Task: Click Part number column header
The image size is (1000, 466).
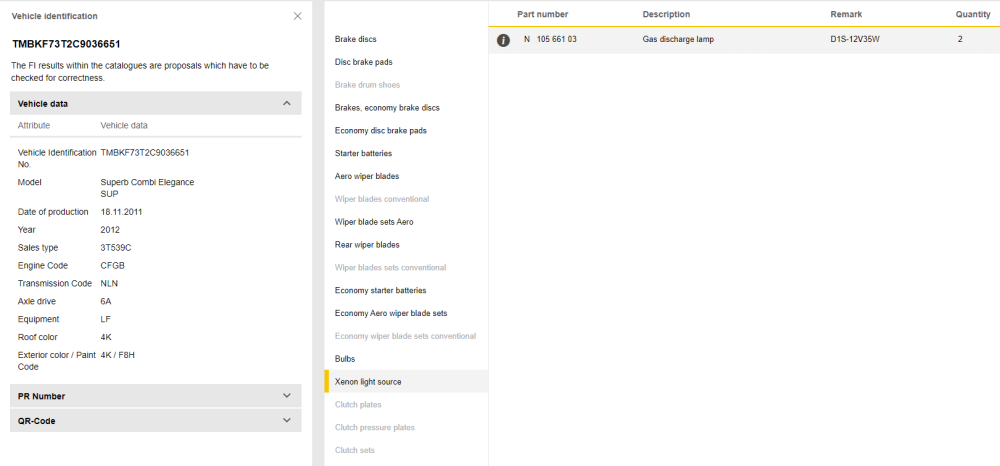Action: tap(543, 14)
